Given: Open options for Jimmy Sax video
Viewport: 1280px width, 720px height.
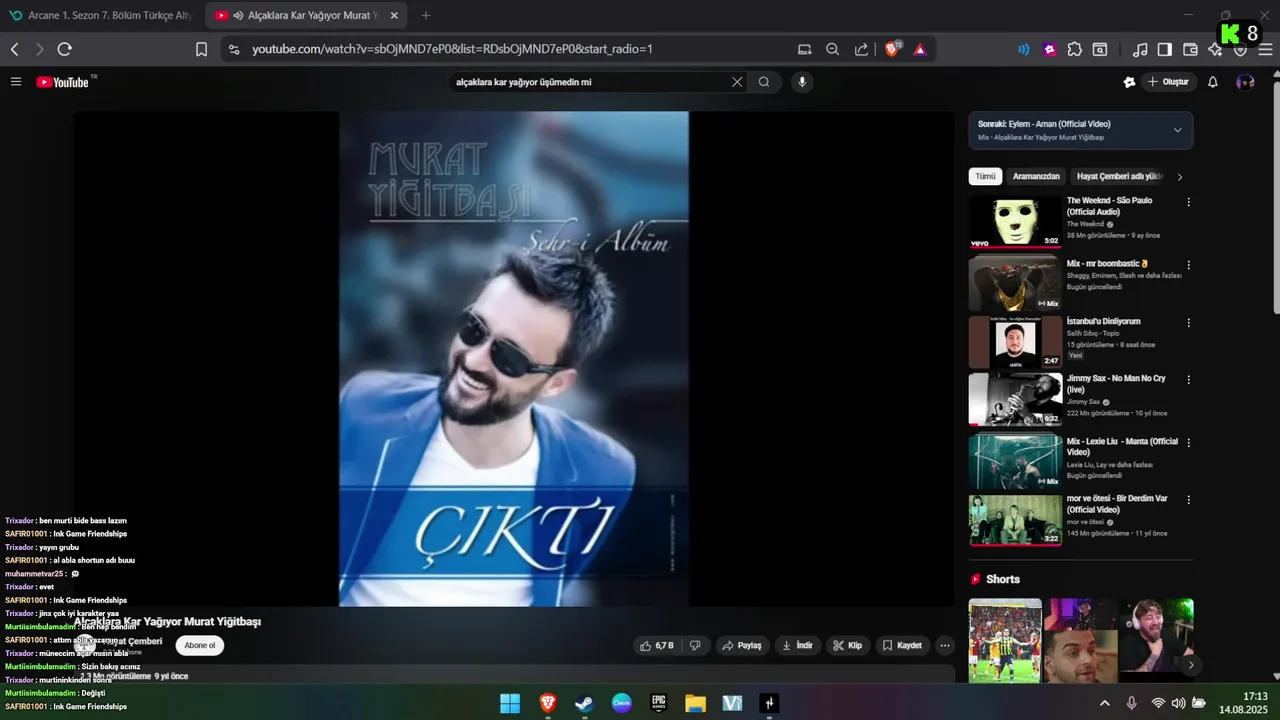Looking at the screenshot, I should 1188,380.
